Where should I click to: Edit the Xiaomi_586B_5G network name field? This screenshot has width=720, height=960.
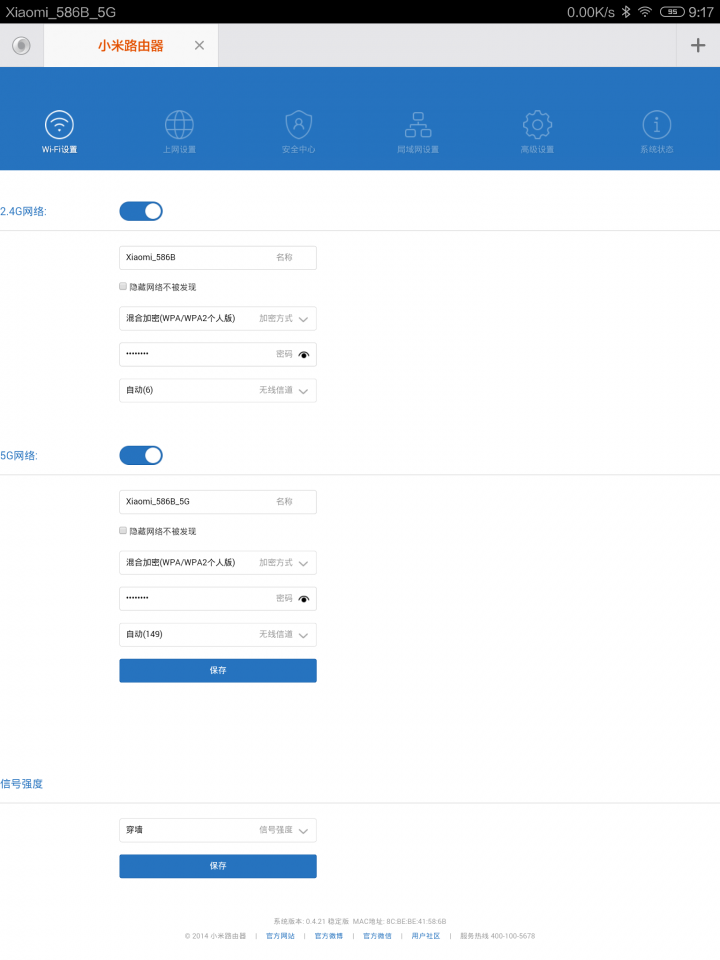coord(218,502)
